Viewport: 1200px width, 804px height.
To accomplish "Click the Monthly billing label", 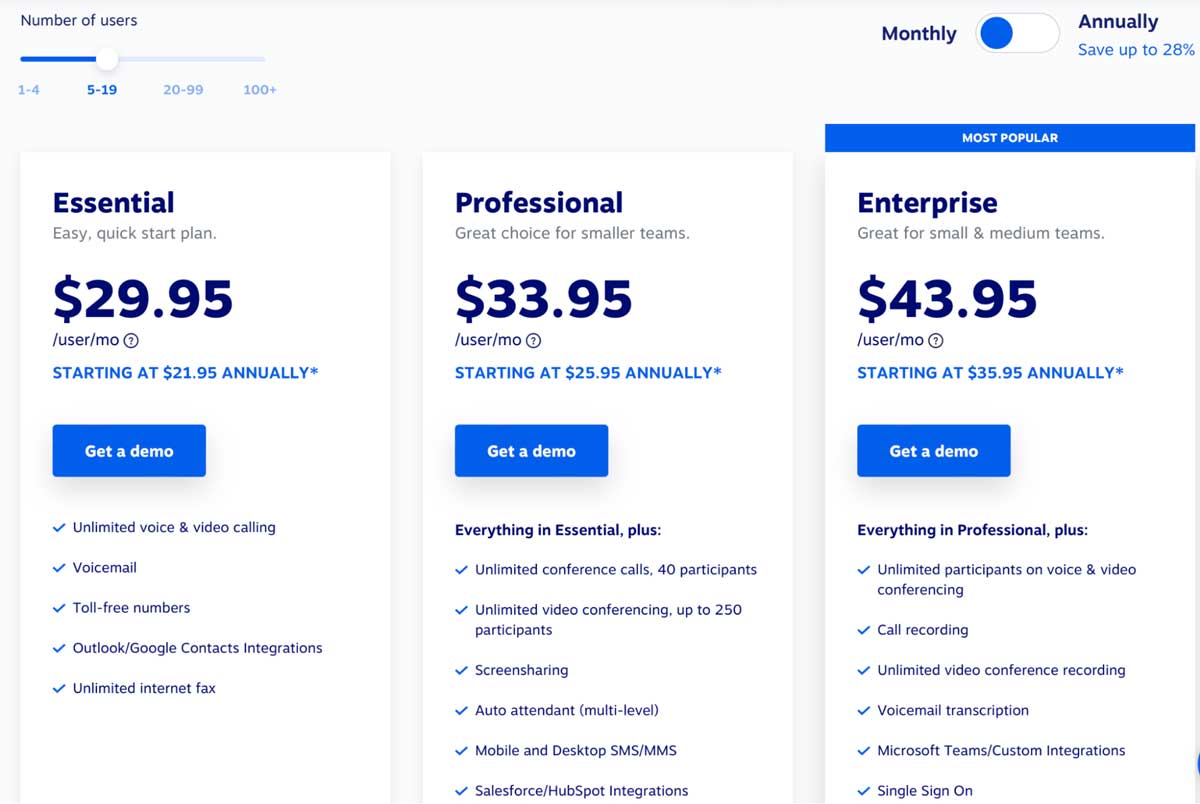I will click(x=918, y=33).
